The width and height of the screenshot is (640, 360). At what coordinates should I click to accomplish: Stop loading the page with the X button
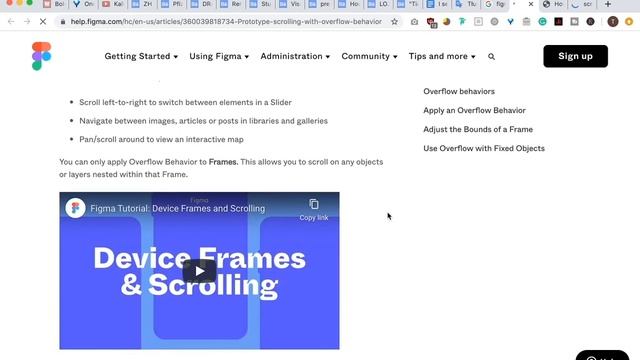pos(43,22)
